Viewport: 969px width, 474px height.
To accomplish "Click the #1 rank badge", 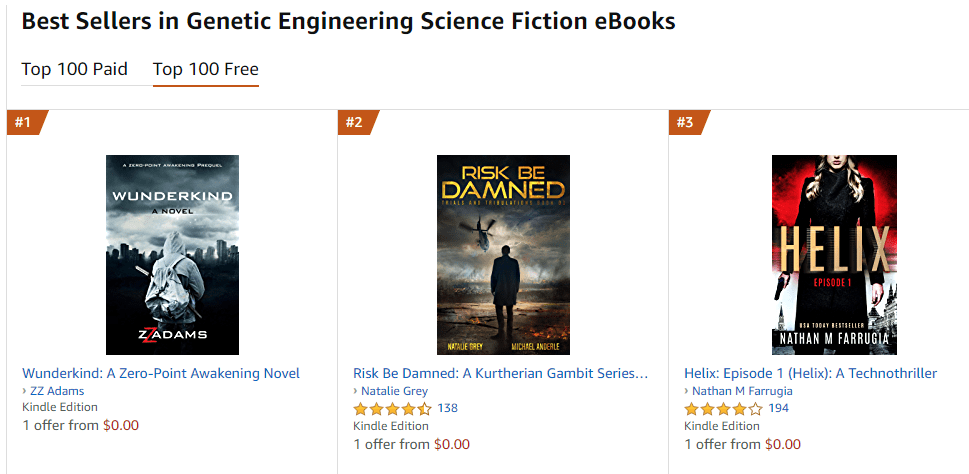I will (24, 122).
